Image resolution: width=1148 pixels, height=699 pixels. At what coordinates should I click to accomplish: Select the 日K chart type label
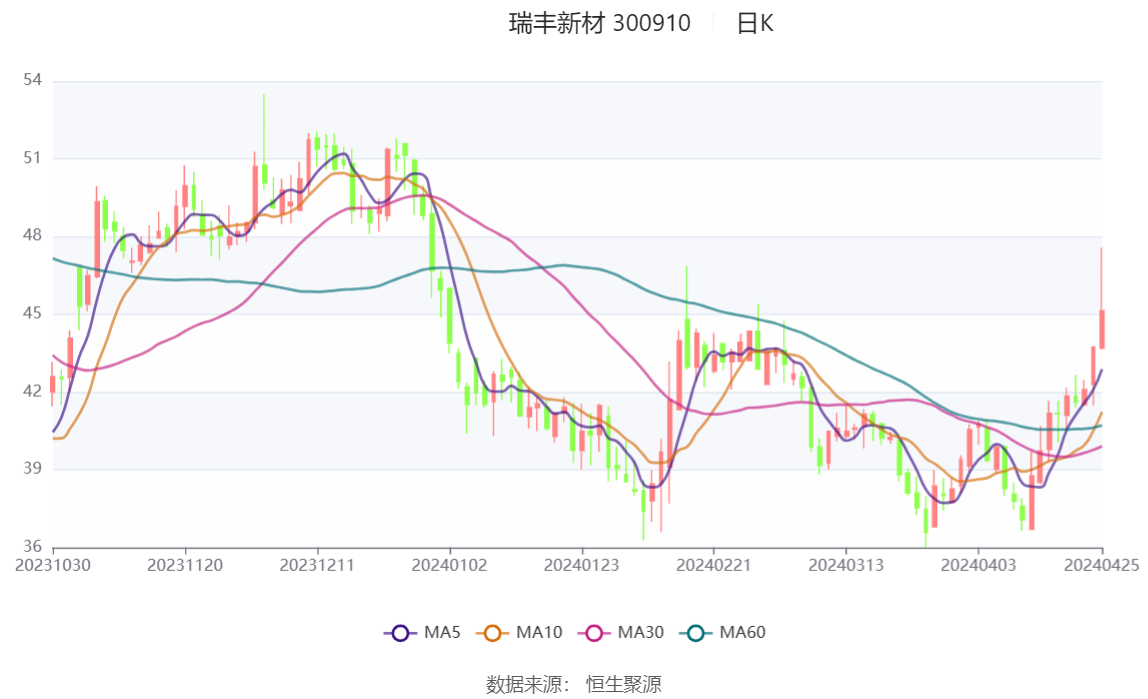(755, 23)
